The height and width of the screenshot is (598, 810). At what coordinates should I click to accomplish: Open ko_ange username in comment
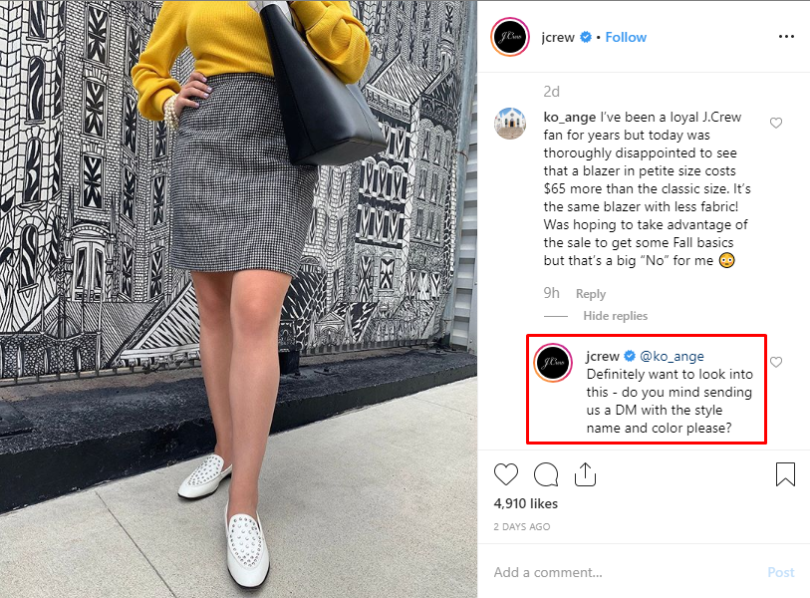point(569,118)
